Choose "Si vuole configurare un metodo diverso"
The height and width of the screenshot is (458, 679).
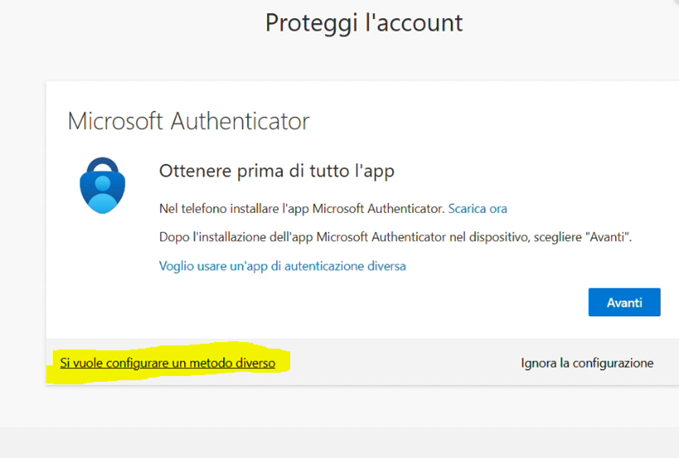tap(167, 363)
